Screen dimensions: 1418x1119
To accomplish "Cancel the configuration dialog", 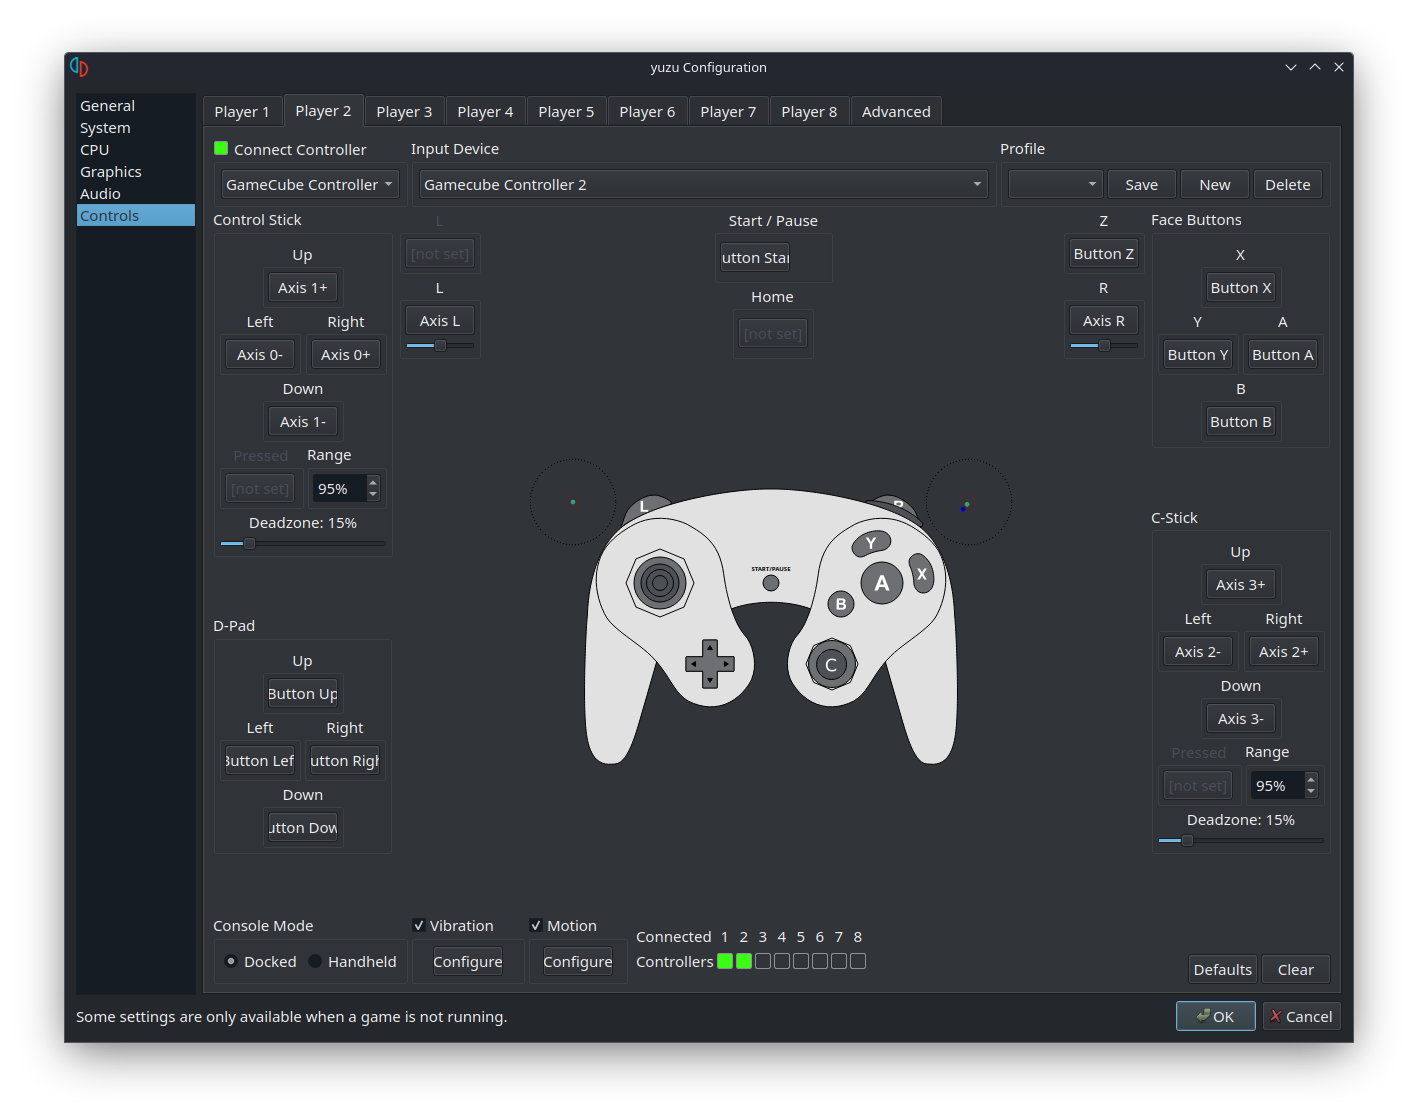I will coord(1301,1016).
